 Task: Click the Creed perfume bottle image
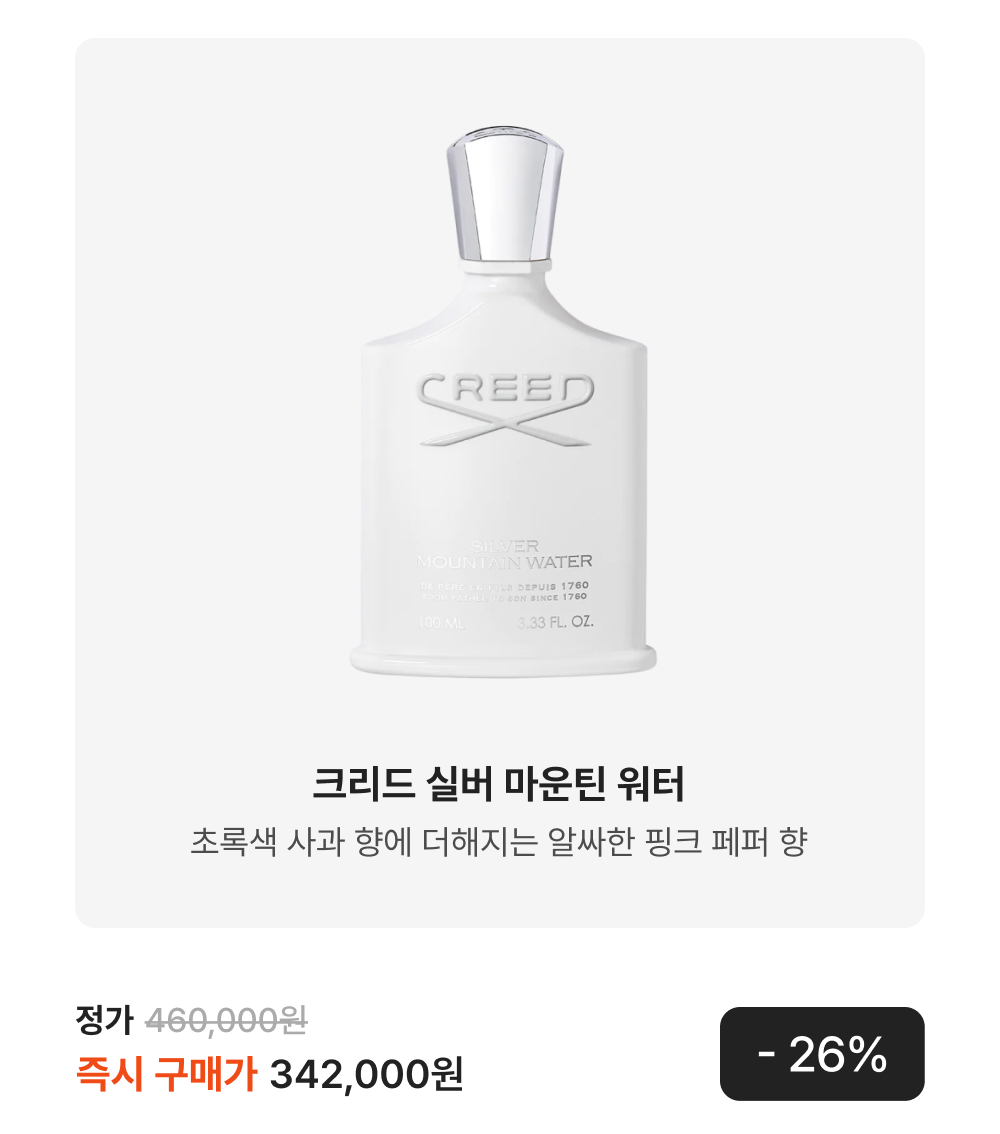(503, 401)
